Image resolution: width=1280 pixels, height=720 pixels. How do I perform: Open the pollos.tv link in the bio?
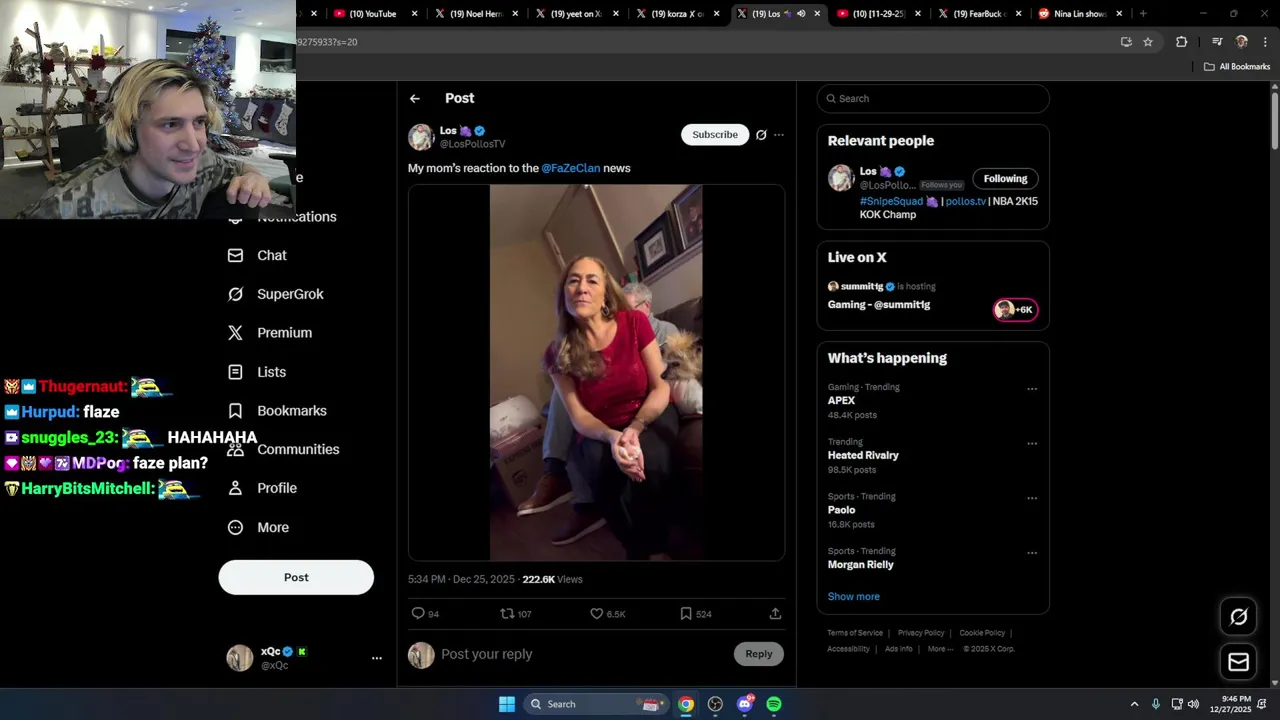965,201
